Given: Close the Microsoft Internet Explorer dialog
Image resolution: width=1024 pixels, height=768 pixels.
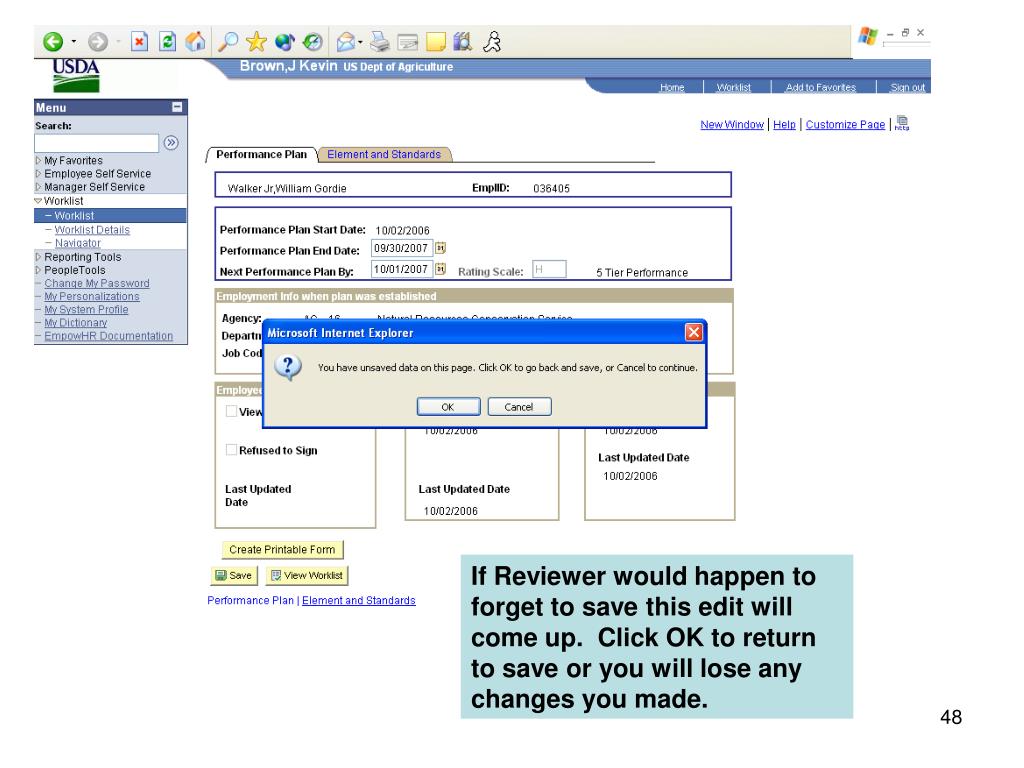Looking at the screenshot, I should [x=694, y=332].
